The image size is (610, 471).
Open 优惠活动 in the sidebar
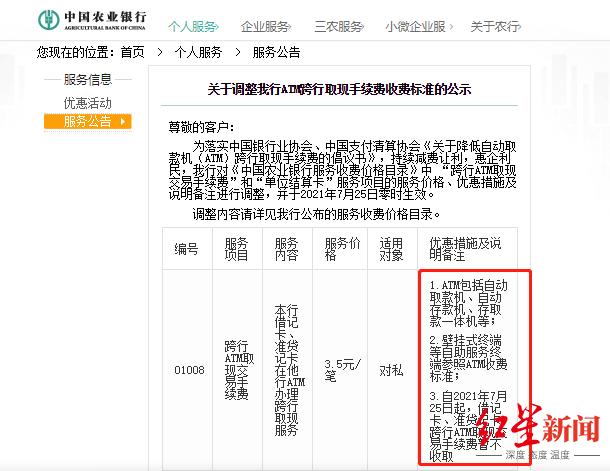coord(88,103)
